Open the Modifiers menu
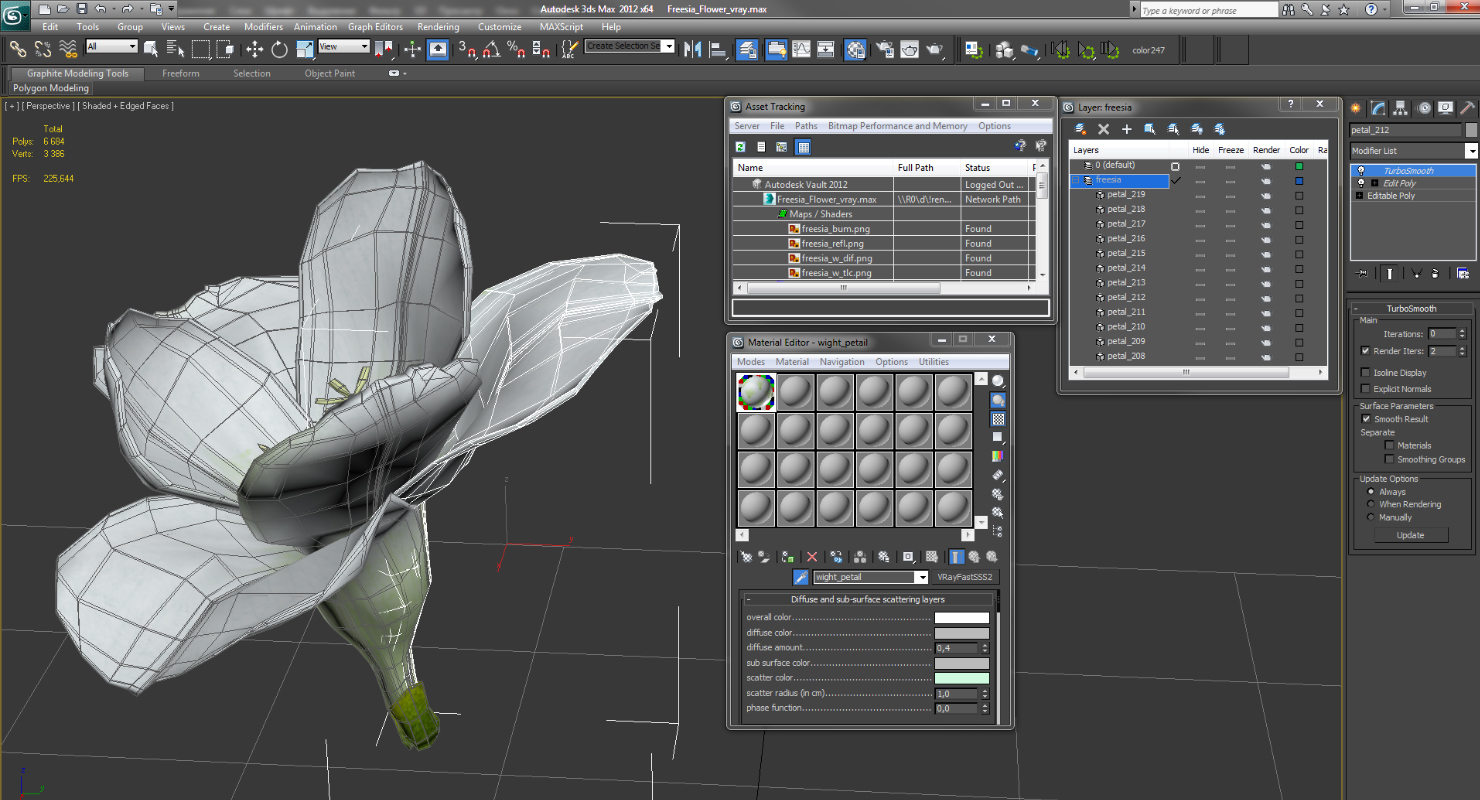 263,27
